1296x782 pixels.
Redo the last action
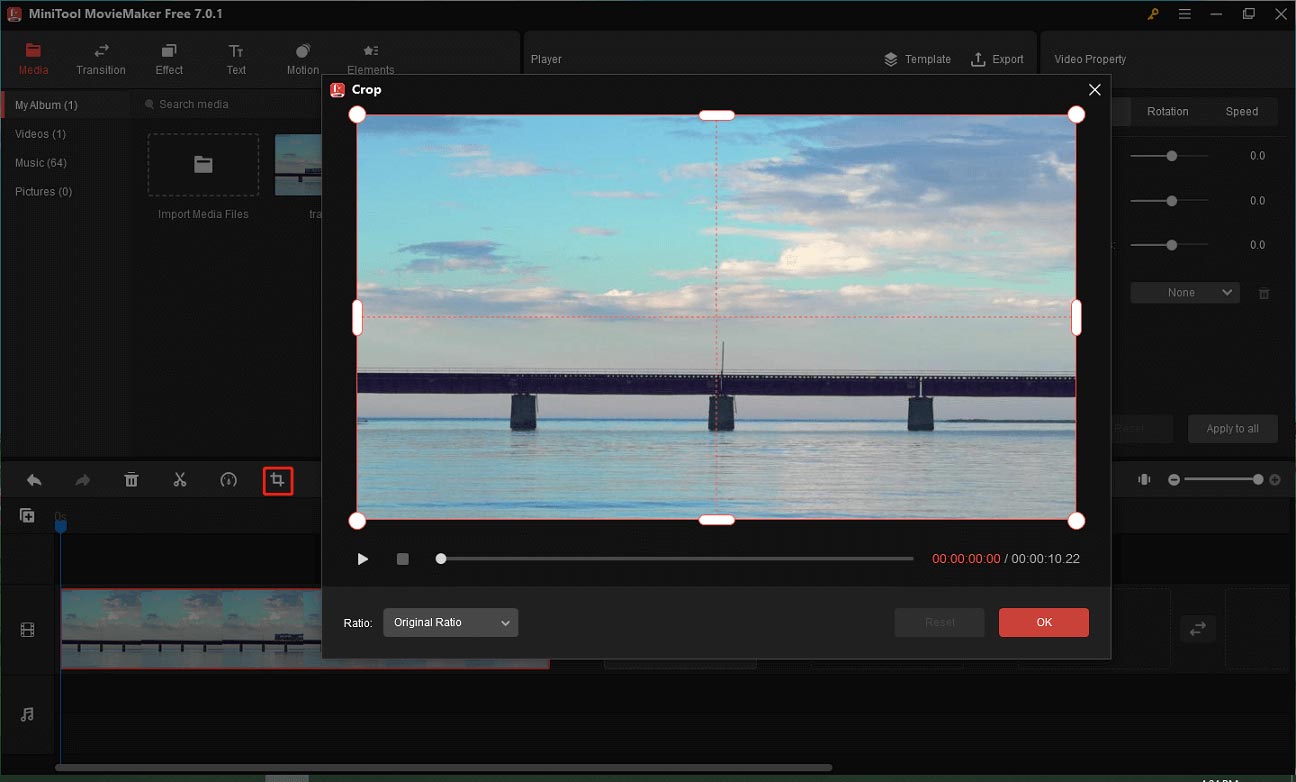[x=82, y=480]
